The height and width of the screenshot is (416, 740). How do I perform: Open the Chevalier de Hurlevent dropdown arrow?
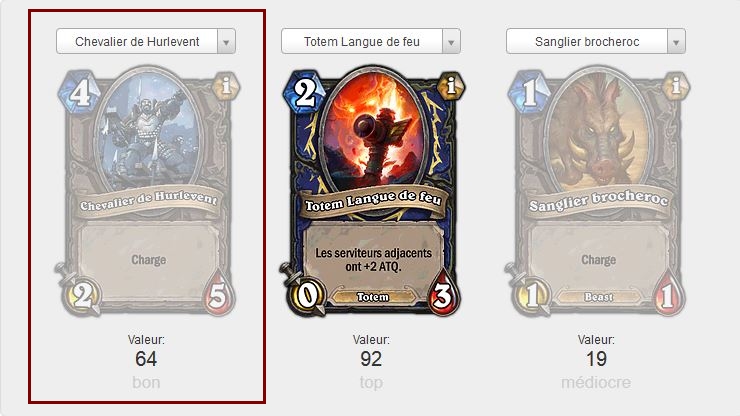[x=226, y=42]
